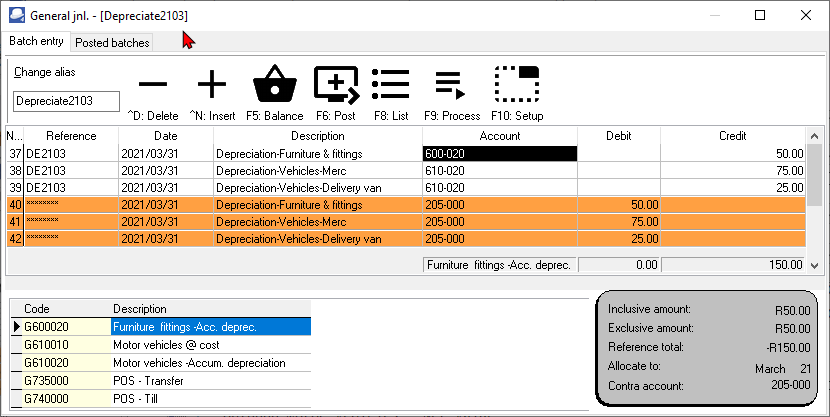Click orange row 41 Depreciation-Vehicles-Merc description
The width and height of the screenshot is (830, 417).
coord(318,222)
